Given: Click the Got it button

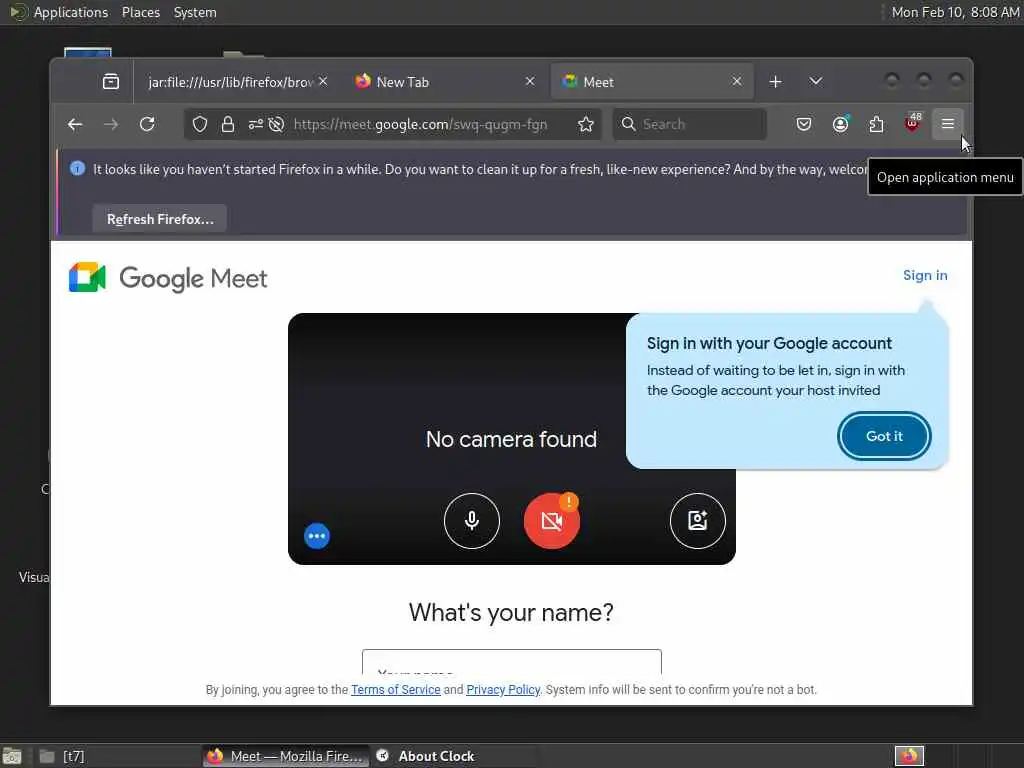Looking at the screenshot, I should [884, 436].
